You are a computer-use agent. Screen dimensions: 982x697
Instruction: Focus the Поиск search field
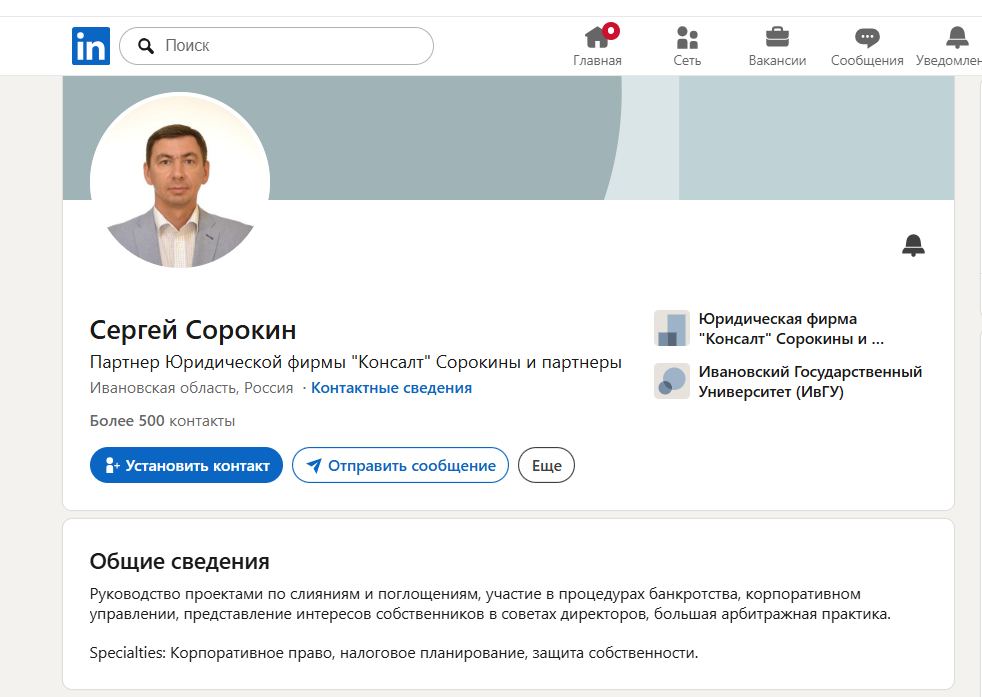point(276,46)
